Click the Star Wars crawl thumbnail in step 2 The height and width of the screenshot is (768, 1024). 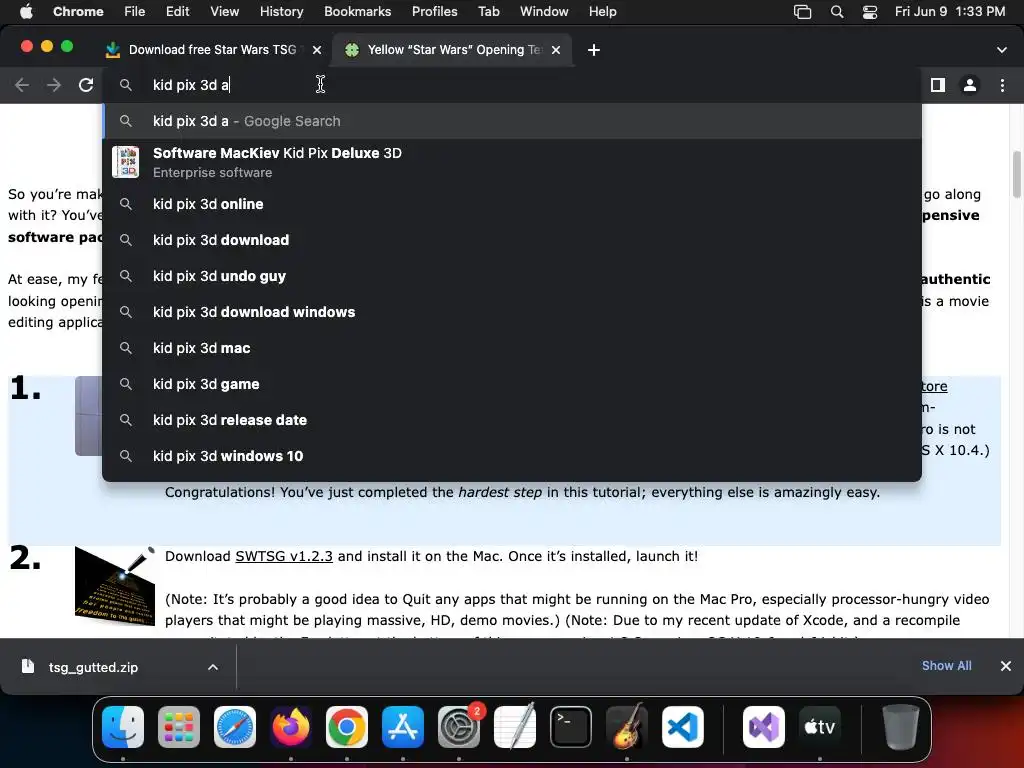pos(115,586)
